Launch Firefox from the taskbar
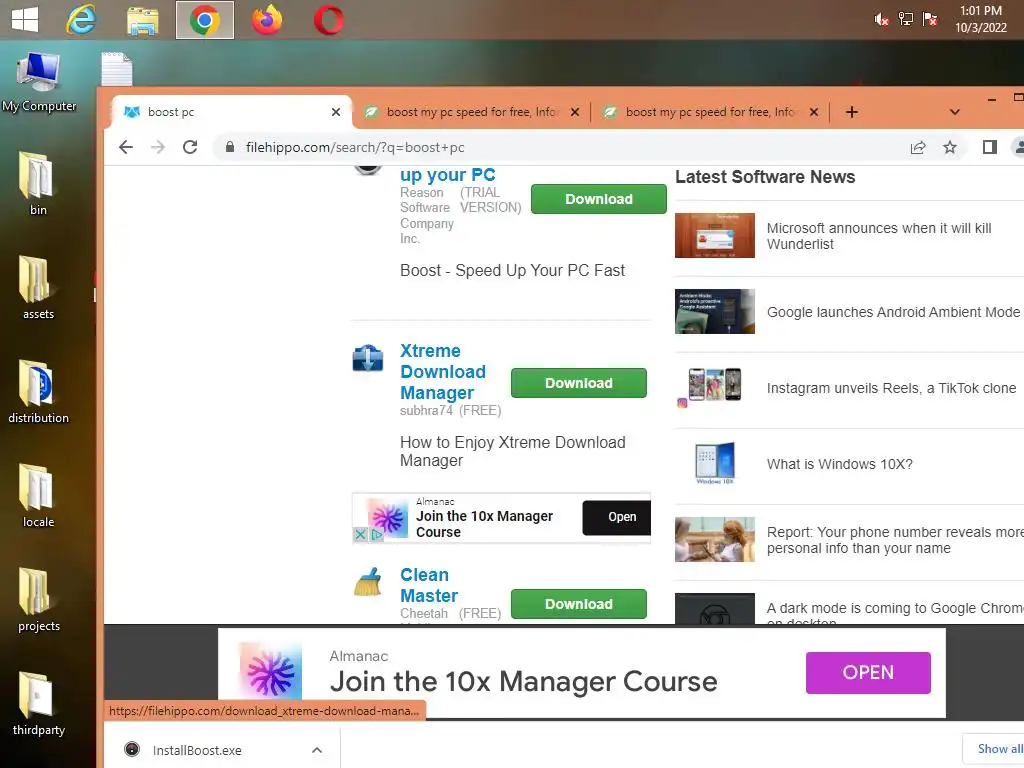 pos(267,20)
